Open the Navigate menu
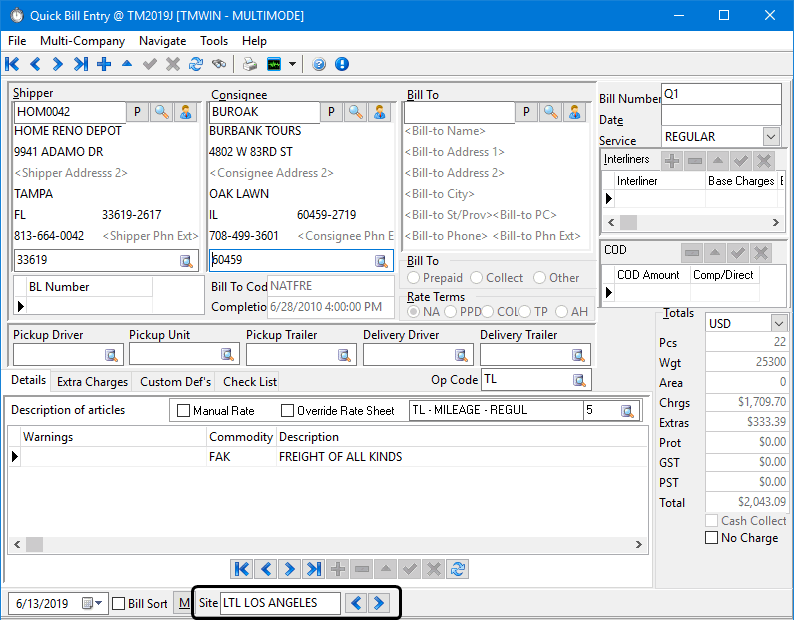Screen dimensions: 794x620 162,41
